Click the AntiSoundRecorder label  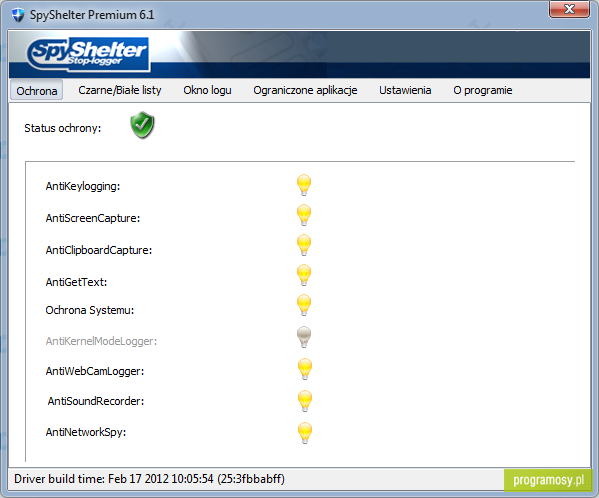[x=96, y=401]
